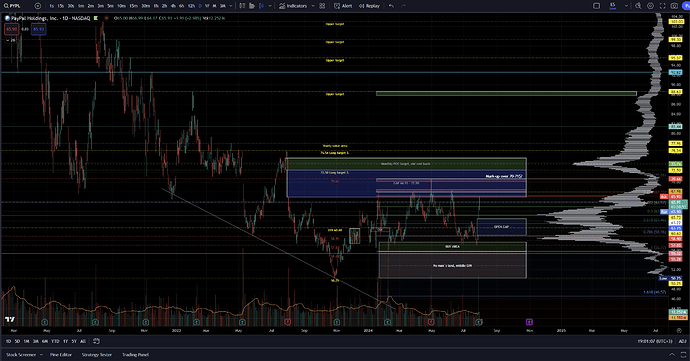Click the TradingView logo on chart

click(x=10, y=320)
